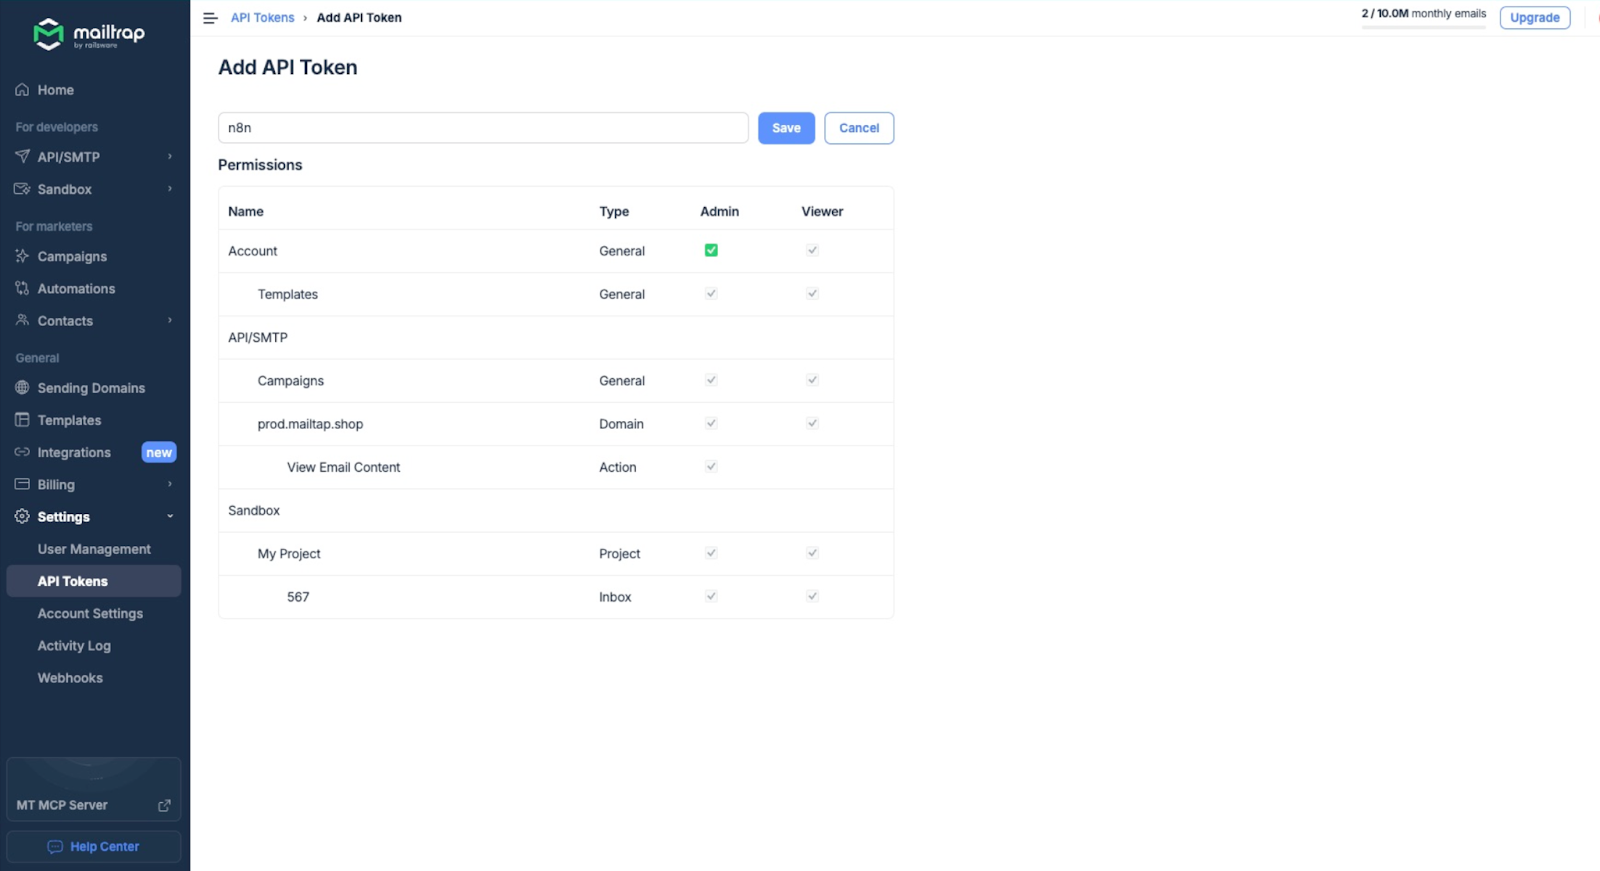Uncheck the Account Admin checkbox
The height and width of the screenshot is (871, 1600).
point(711,251)
